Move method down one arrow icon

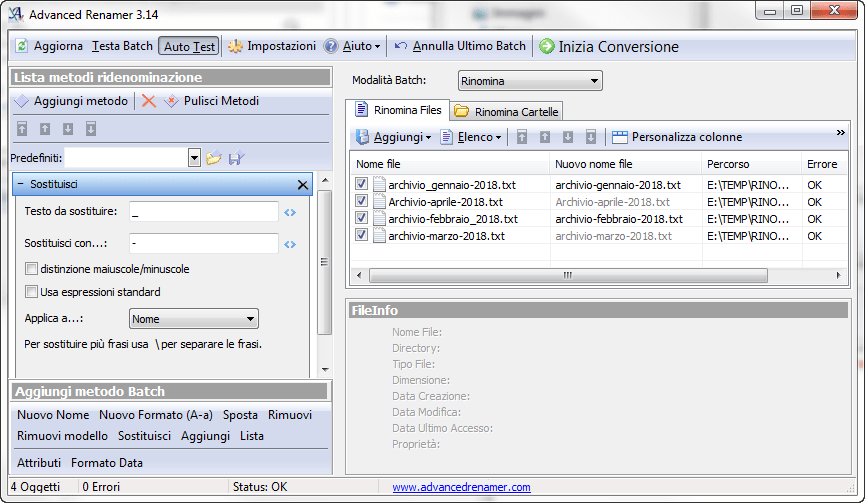(x=68, y=129)
